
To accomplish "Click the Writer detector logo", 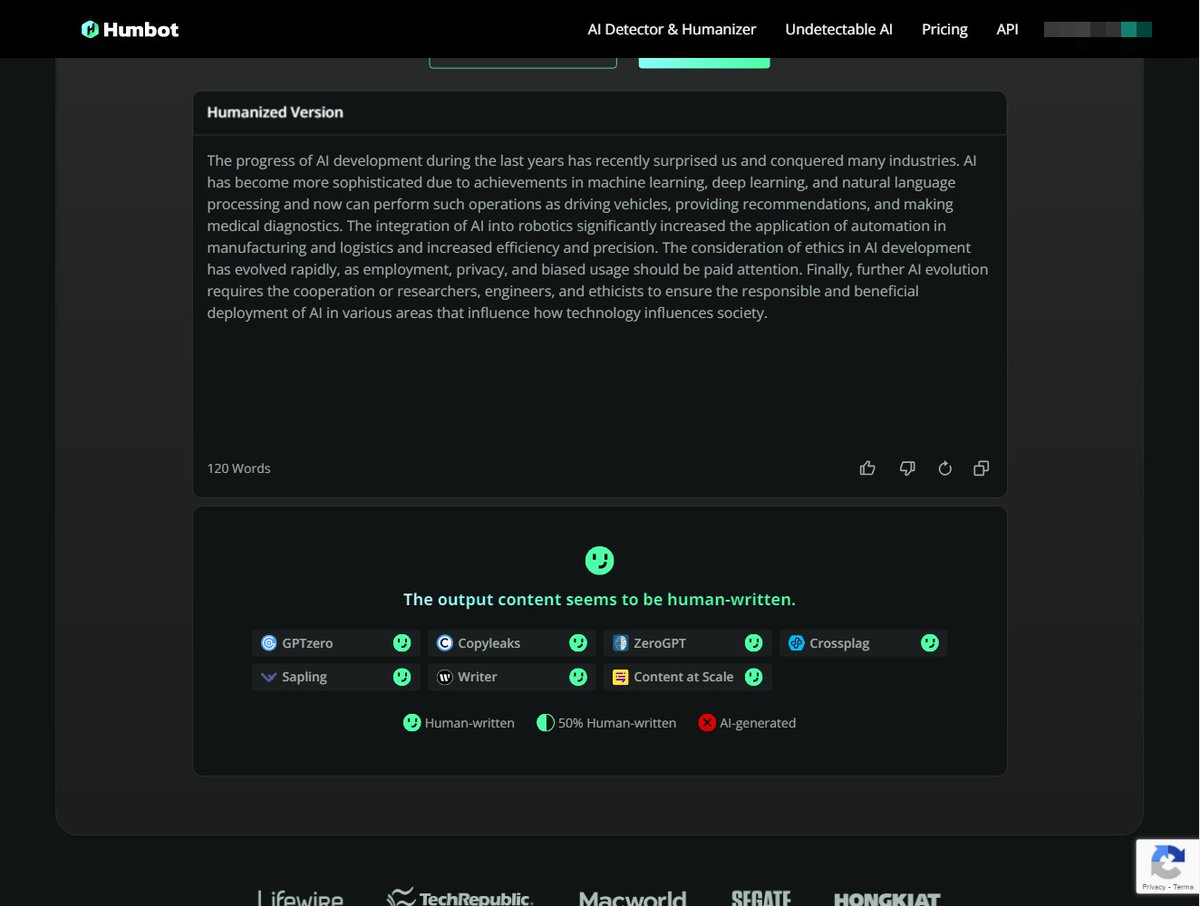I will [445, 677].
